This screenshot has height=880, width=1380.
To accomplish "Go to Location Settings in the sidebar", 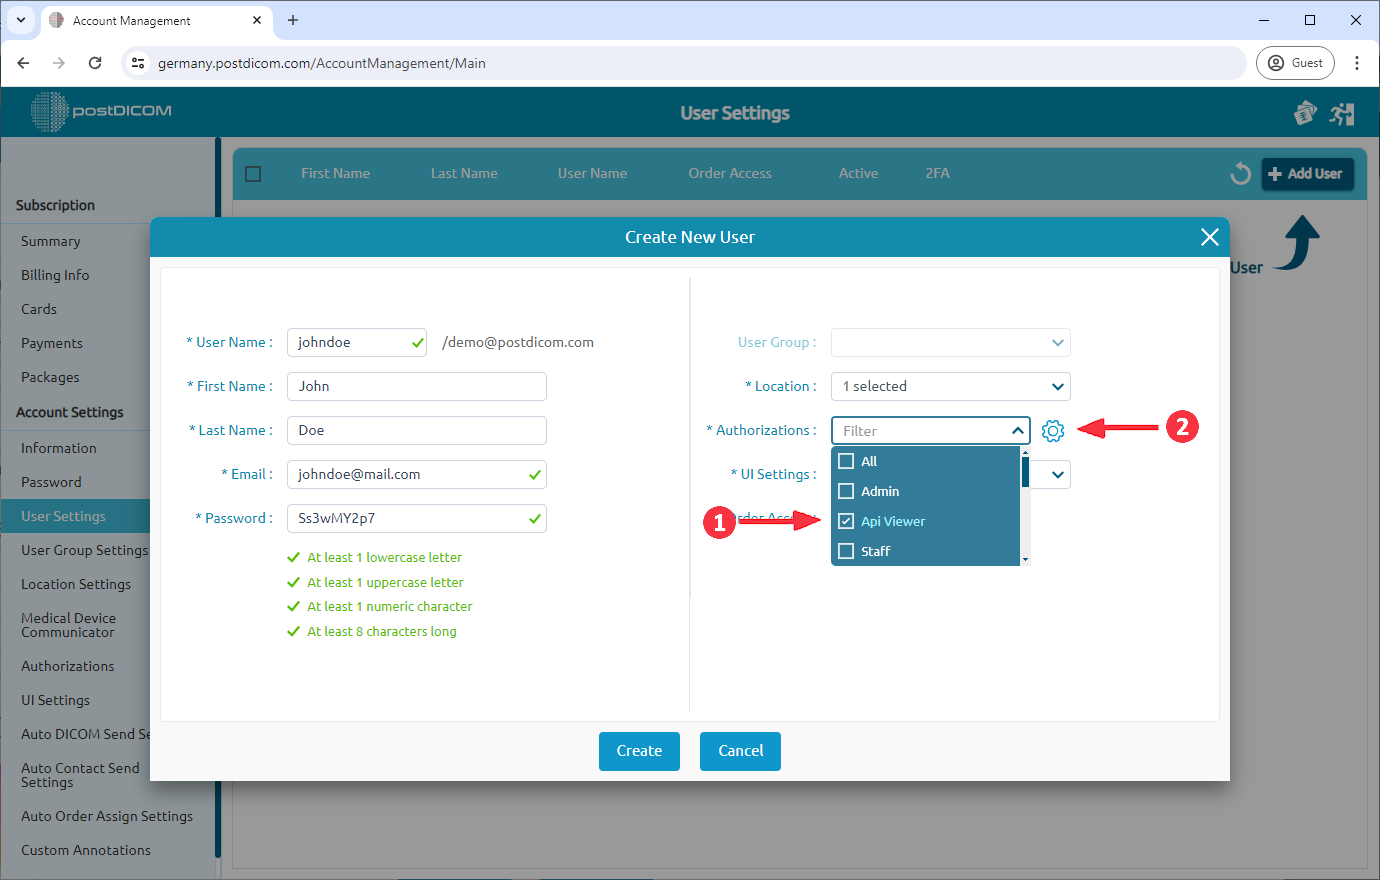I will (x=75, y=584).
